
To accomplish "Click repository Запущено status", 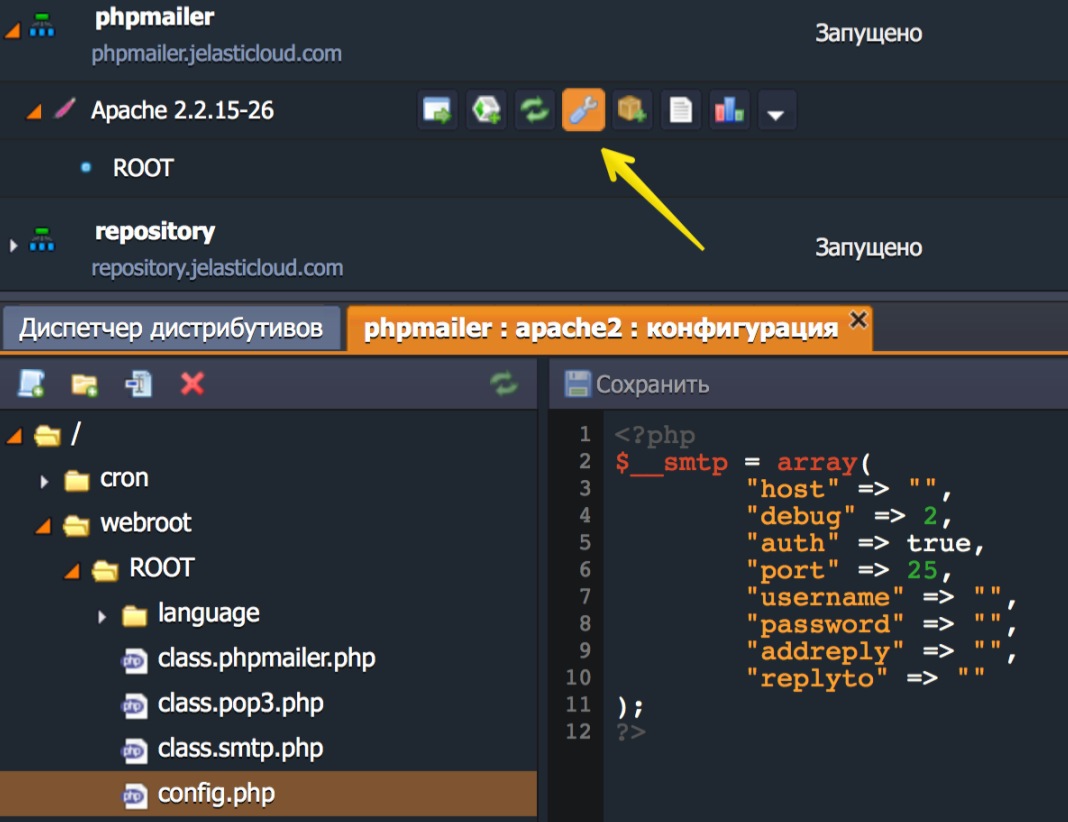I will click(x=868, y=248).
